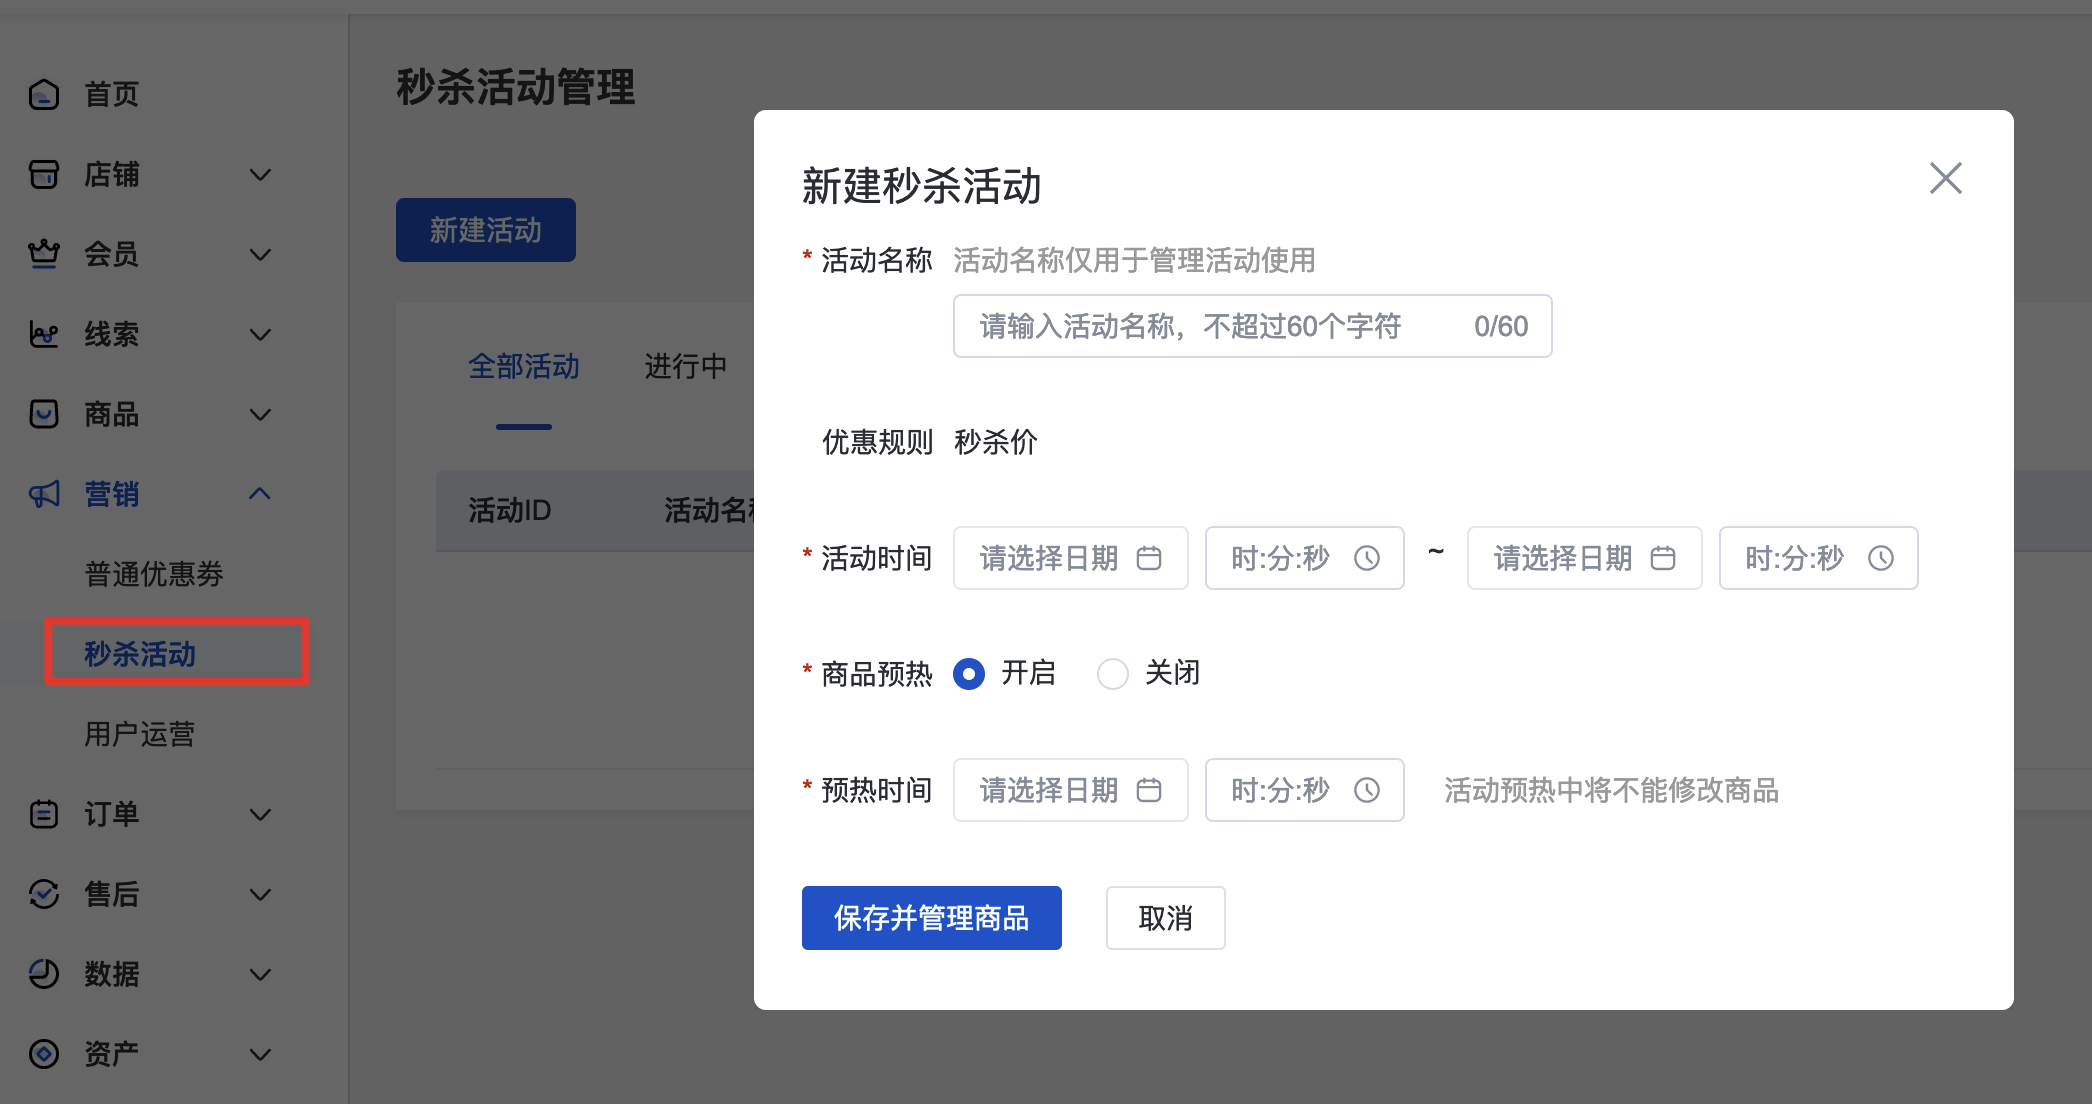Click clock icon in activity end time field
The height and width of the screenshot is (1104, 2092).
pyautogui.click(x=1881, y=558)
